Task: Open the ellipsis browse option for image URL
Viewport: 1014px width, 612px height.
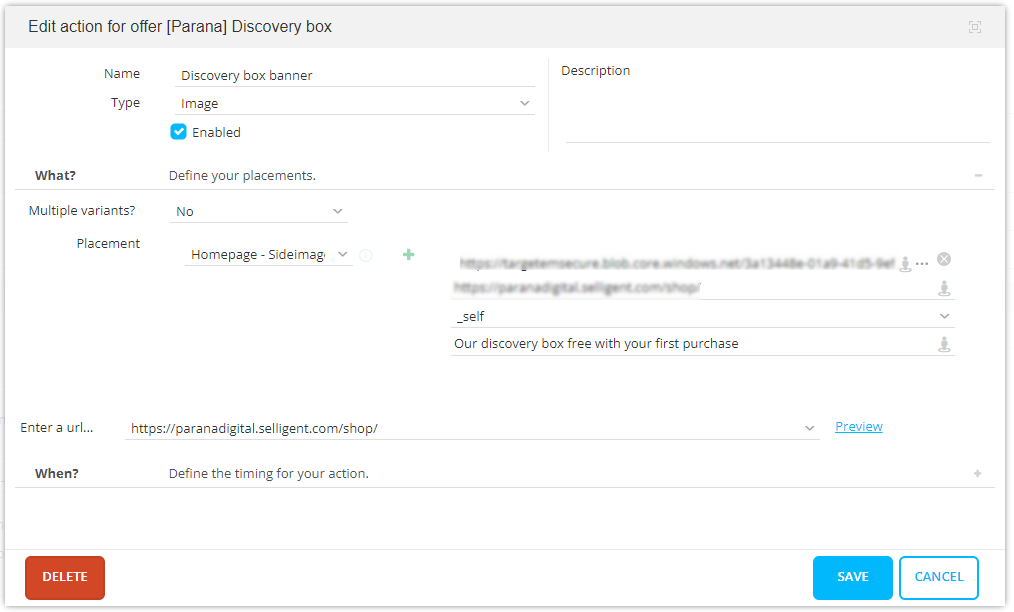Action: pyautogui.click(x=922, y=263)
